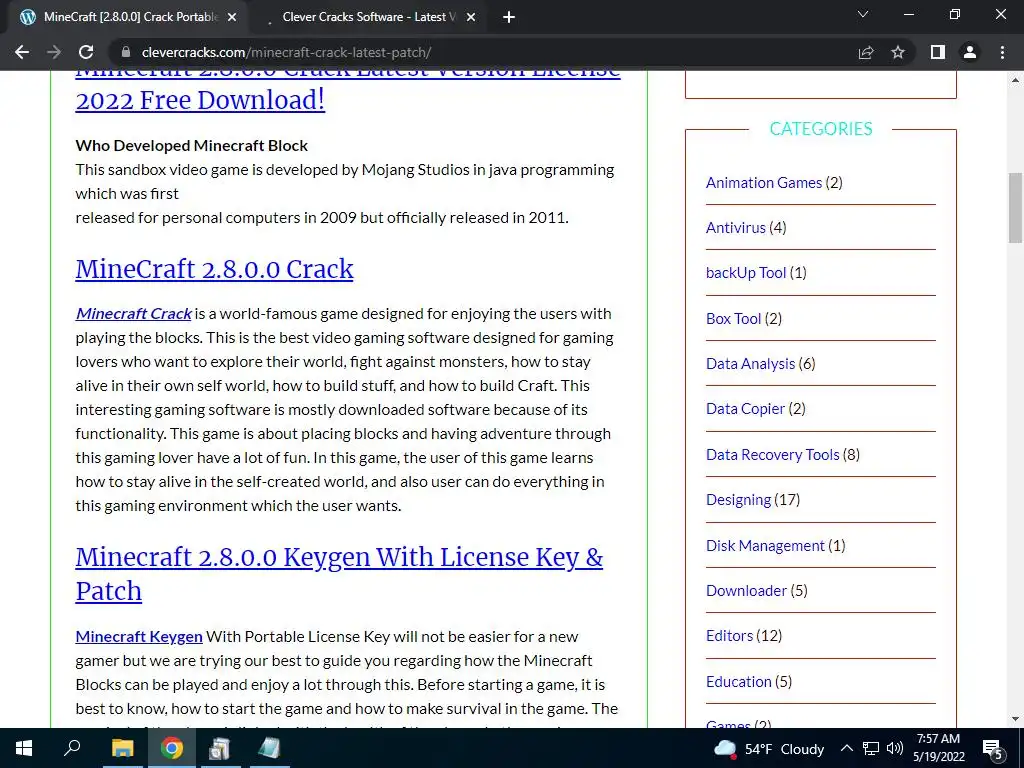Open the notification center icon

(993, 749)
